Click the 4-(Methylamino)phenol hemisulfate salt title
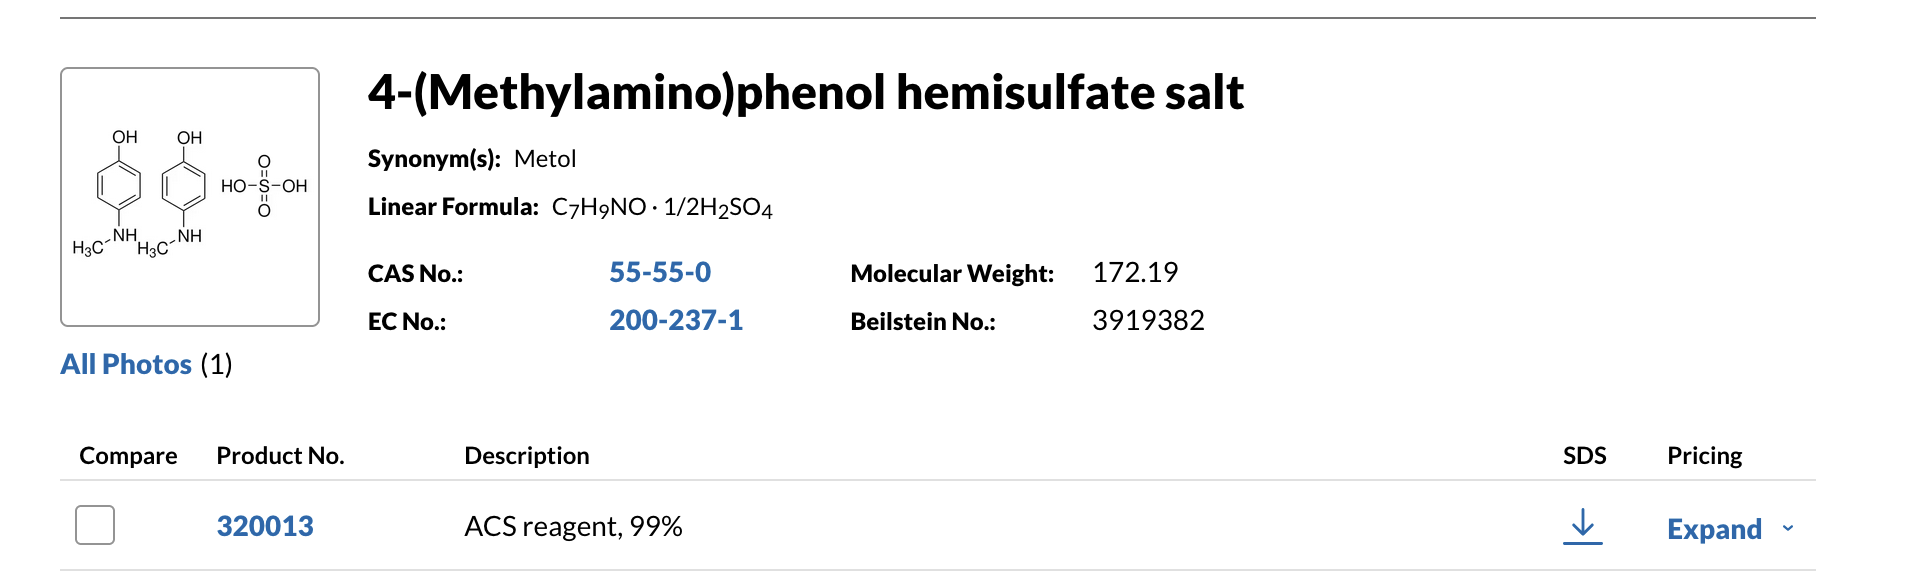This screenshot has height=588, width=1924. coord(806,93)
